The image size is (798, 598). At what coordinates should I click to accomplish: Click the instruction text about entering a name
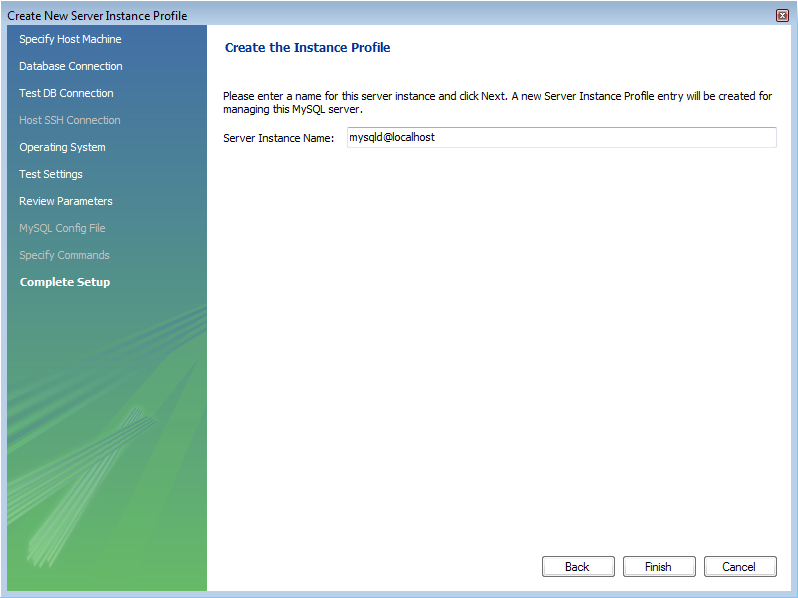click(x=497, y=102)
